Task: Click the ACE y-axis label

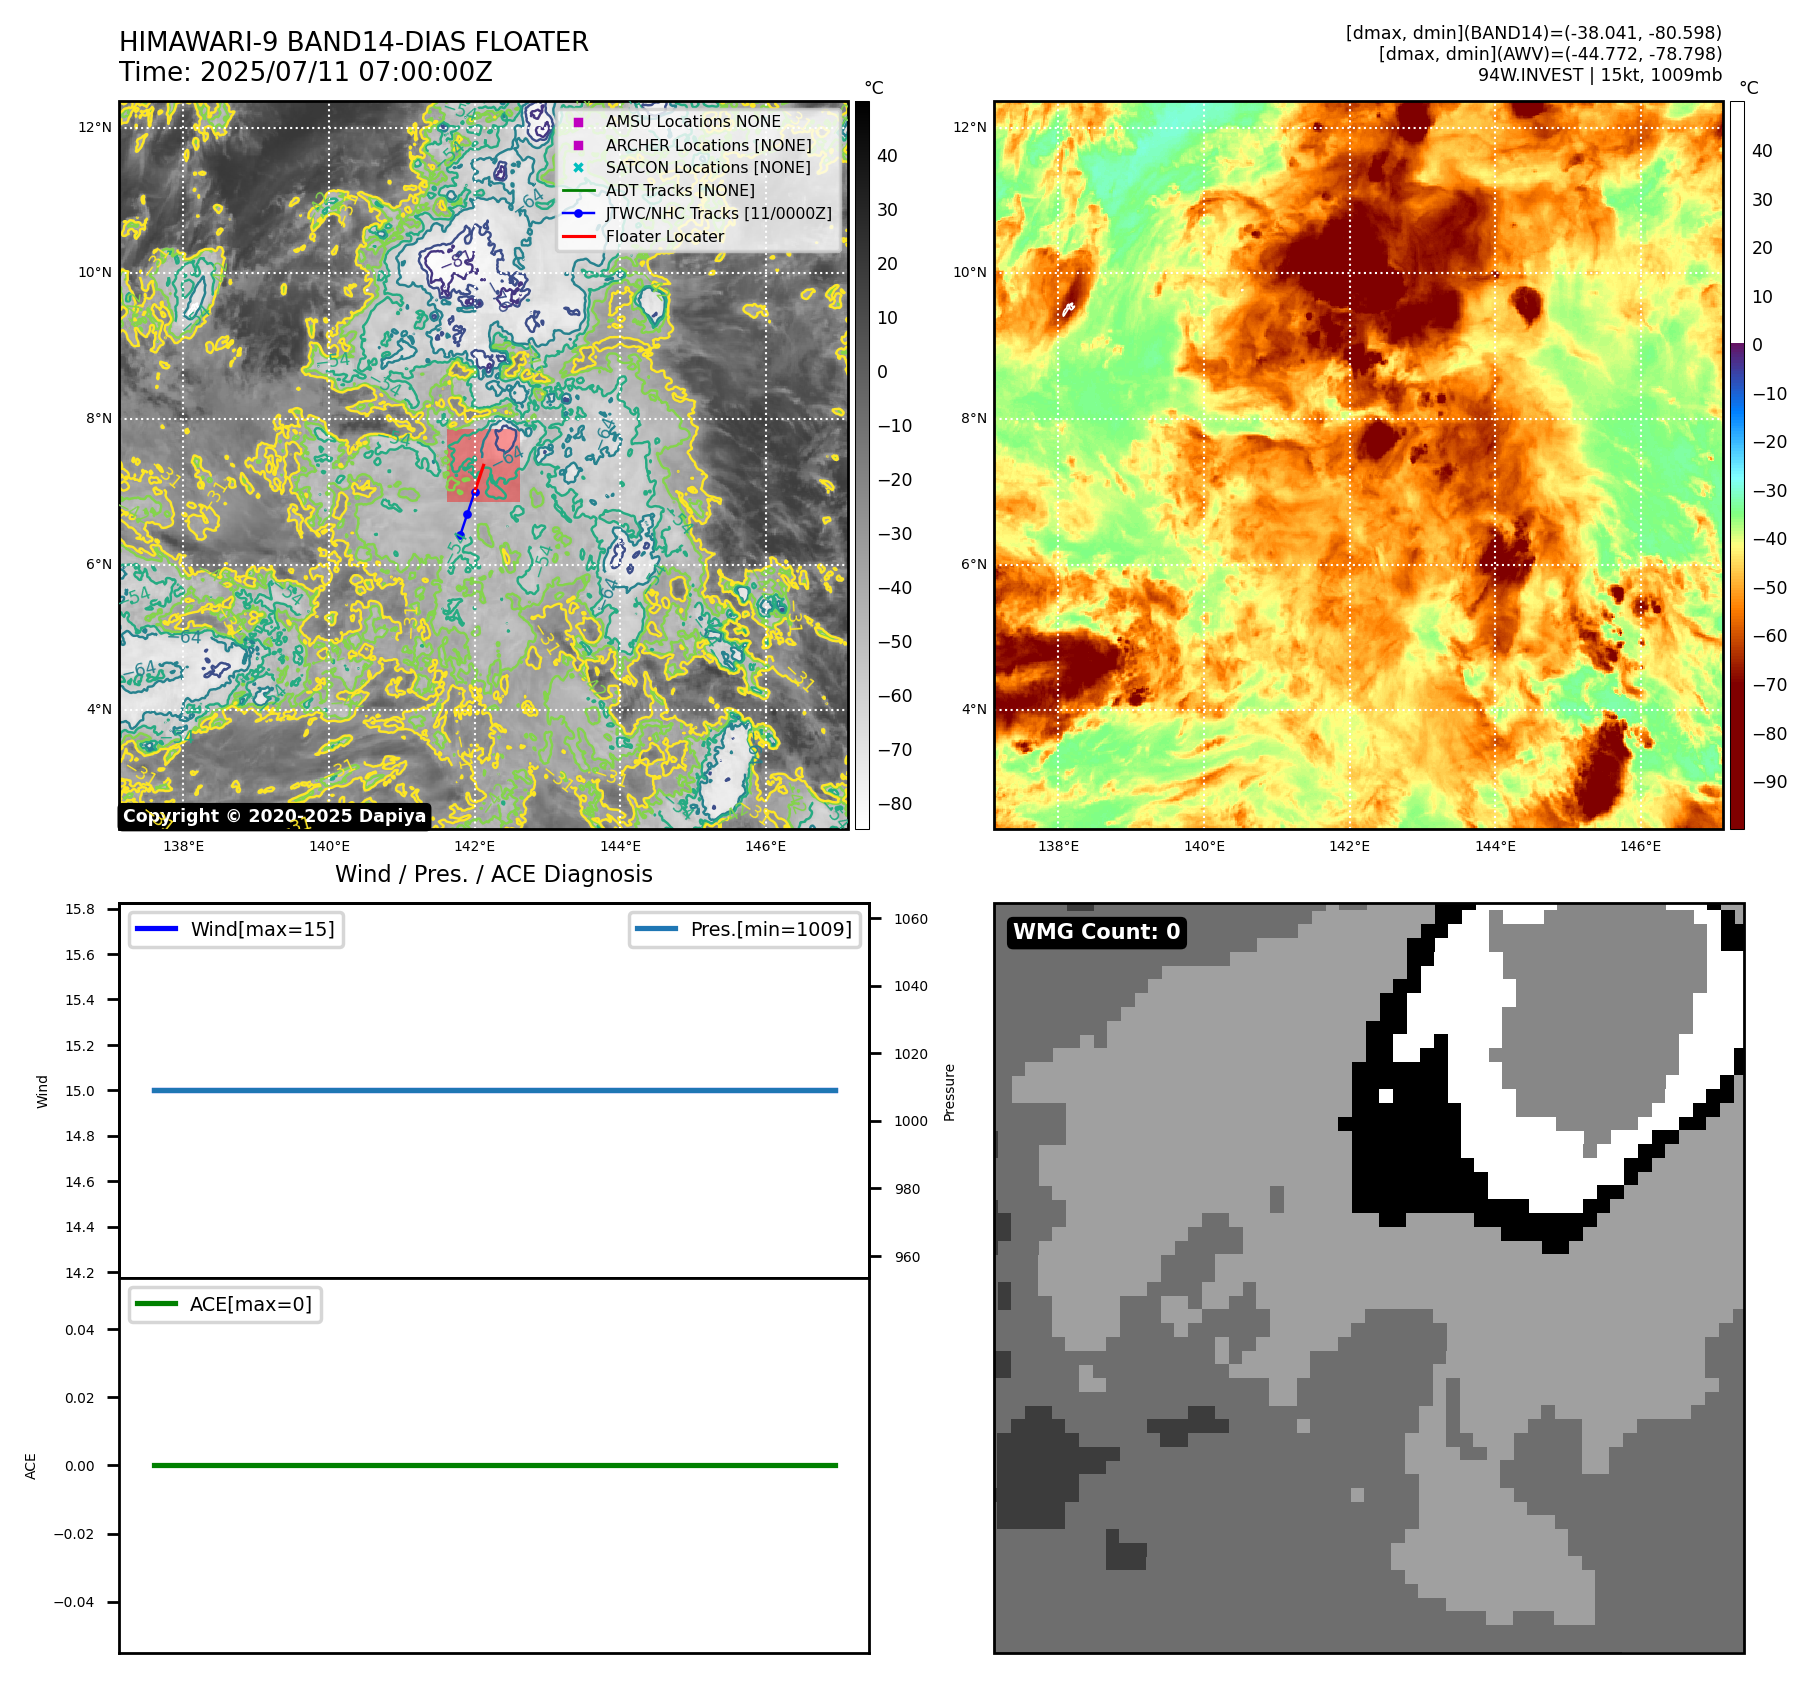Action: [x=30, y=1466]
